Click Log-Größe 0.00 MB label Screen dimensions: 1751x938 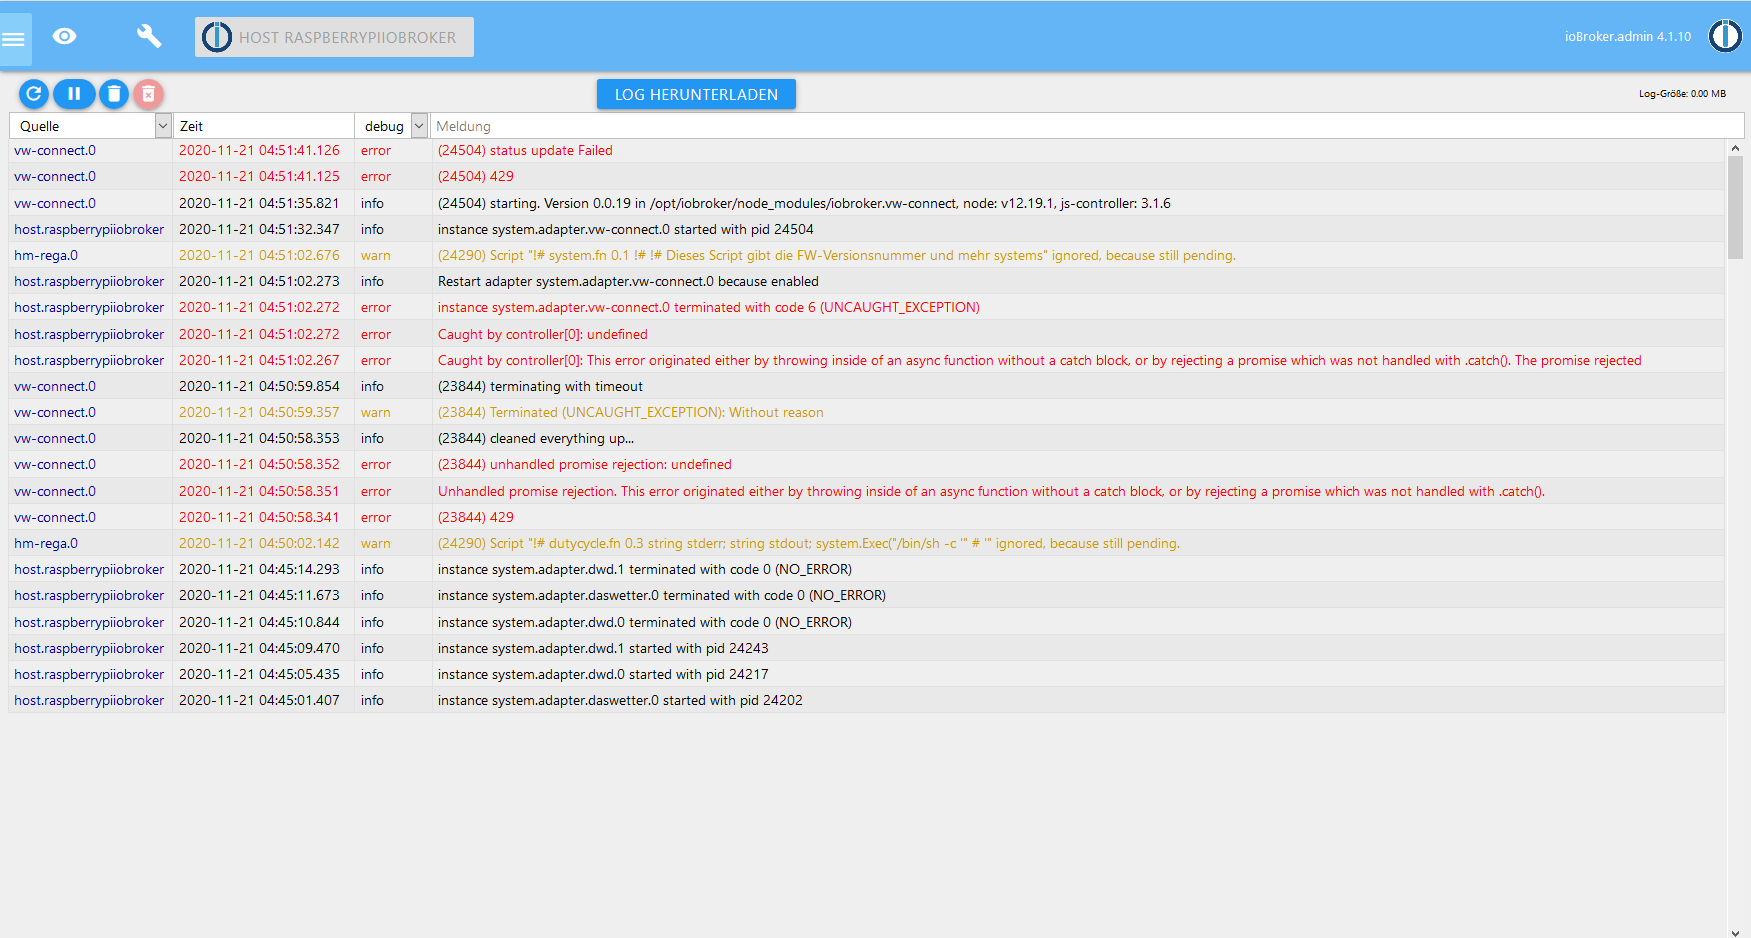[1682, 94]
